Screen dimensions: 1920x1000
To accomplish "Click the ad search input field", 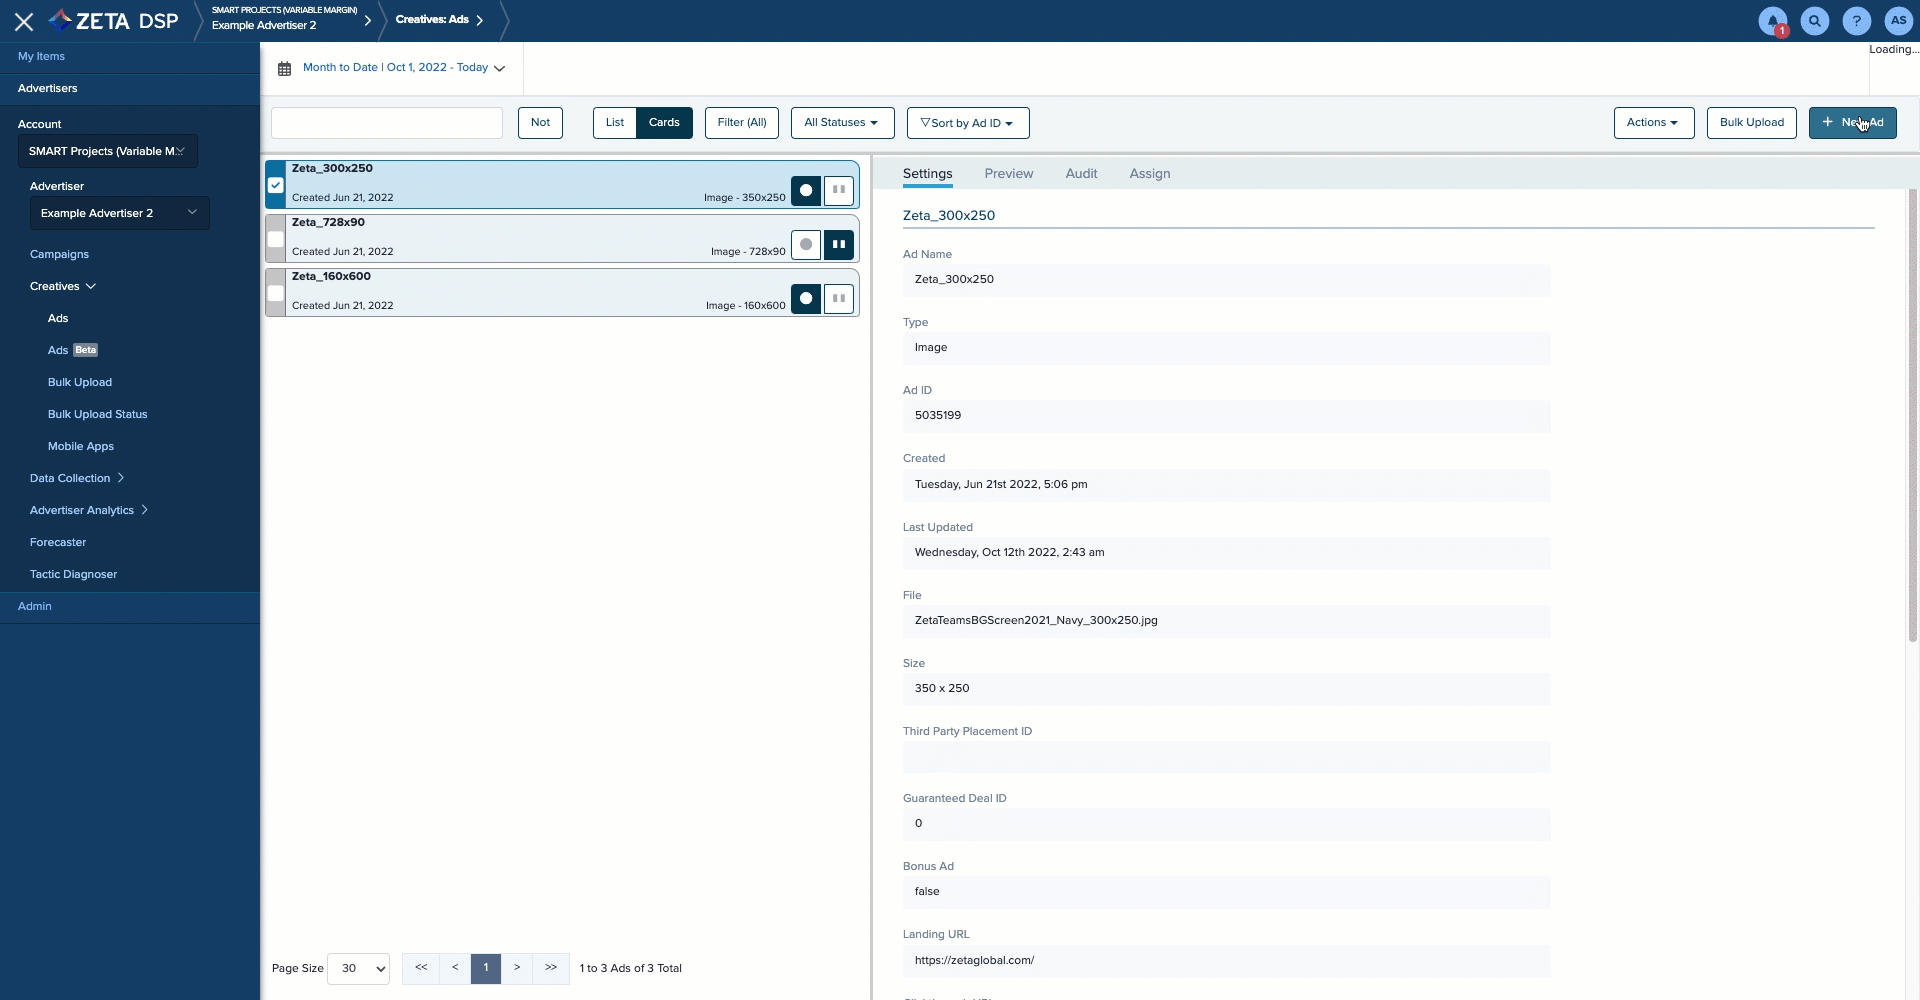I will pyautogui.click(x=387, y=123).
